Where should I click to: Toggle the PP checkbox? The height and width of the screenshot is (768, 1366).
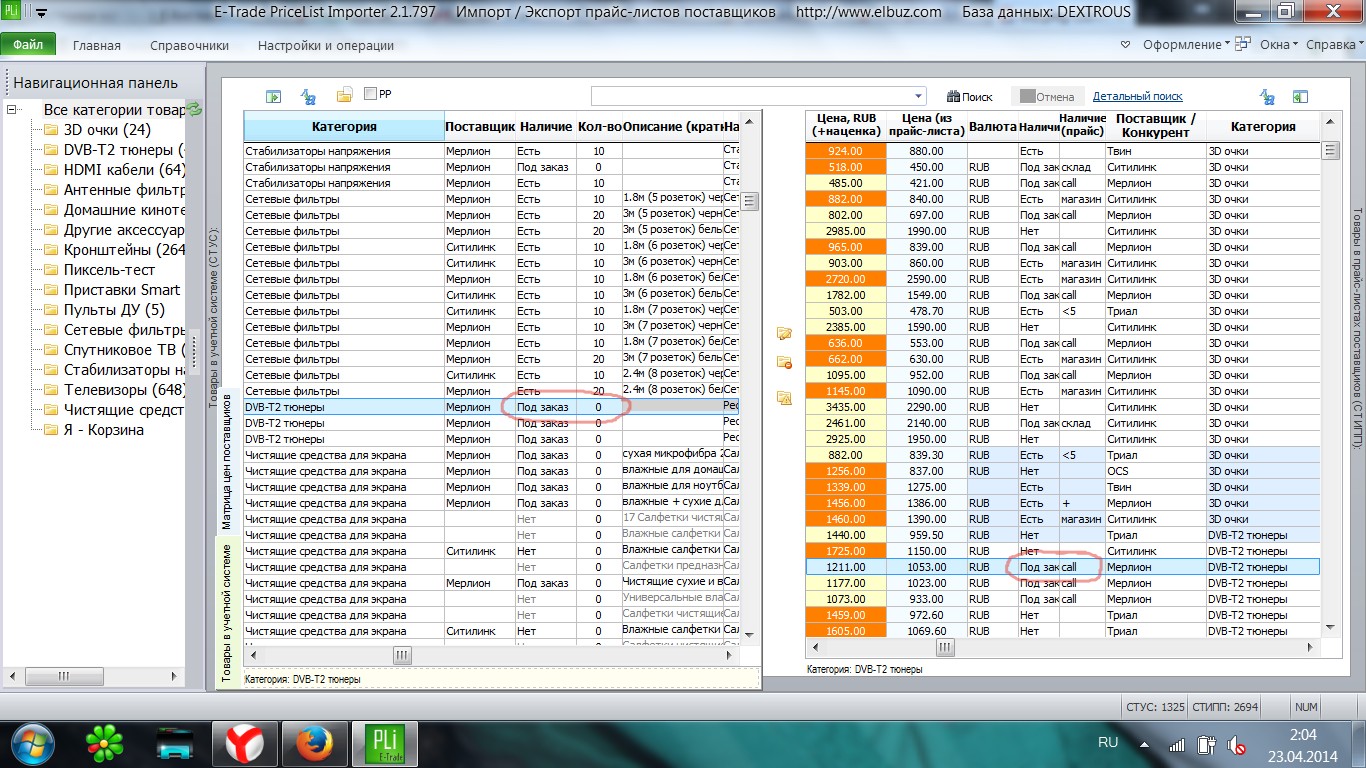tap(371, 94)
